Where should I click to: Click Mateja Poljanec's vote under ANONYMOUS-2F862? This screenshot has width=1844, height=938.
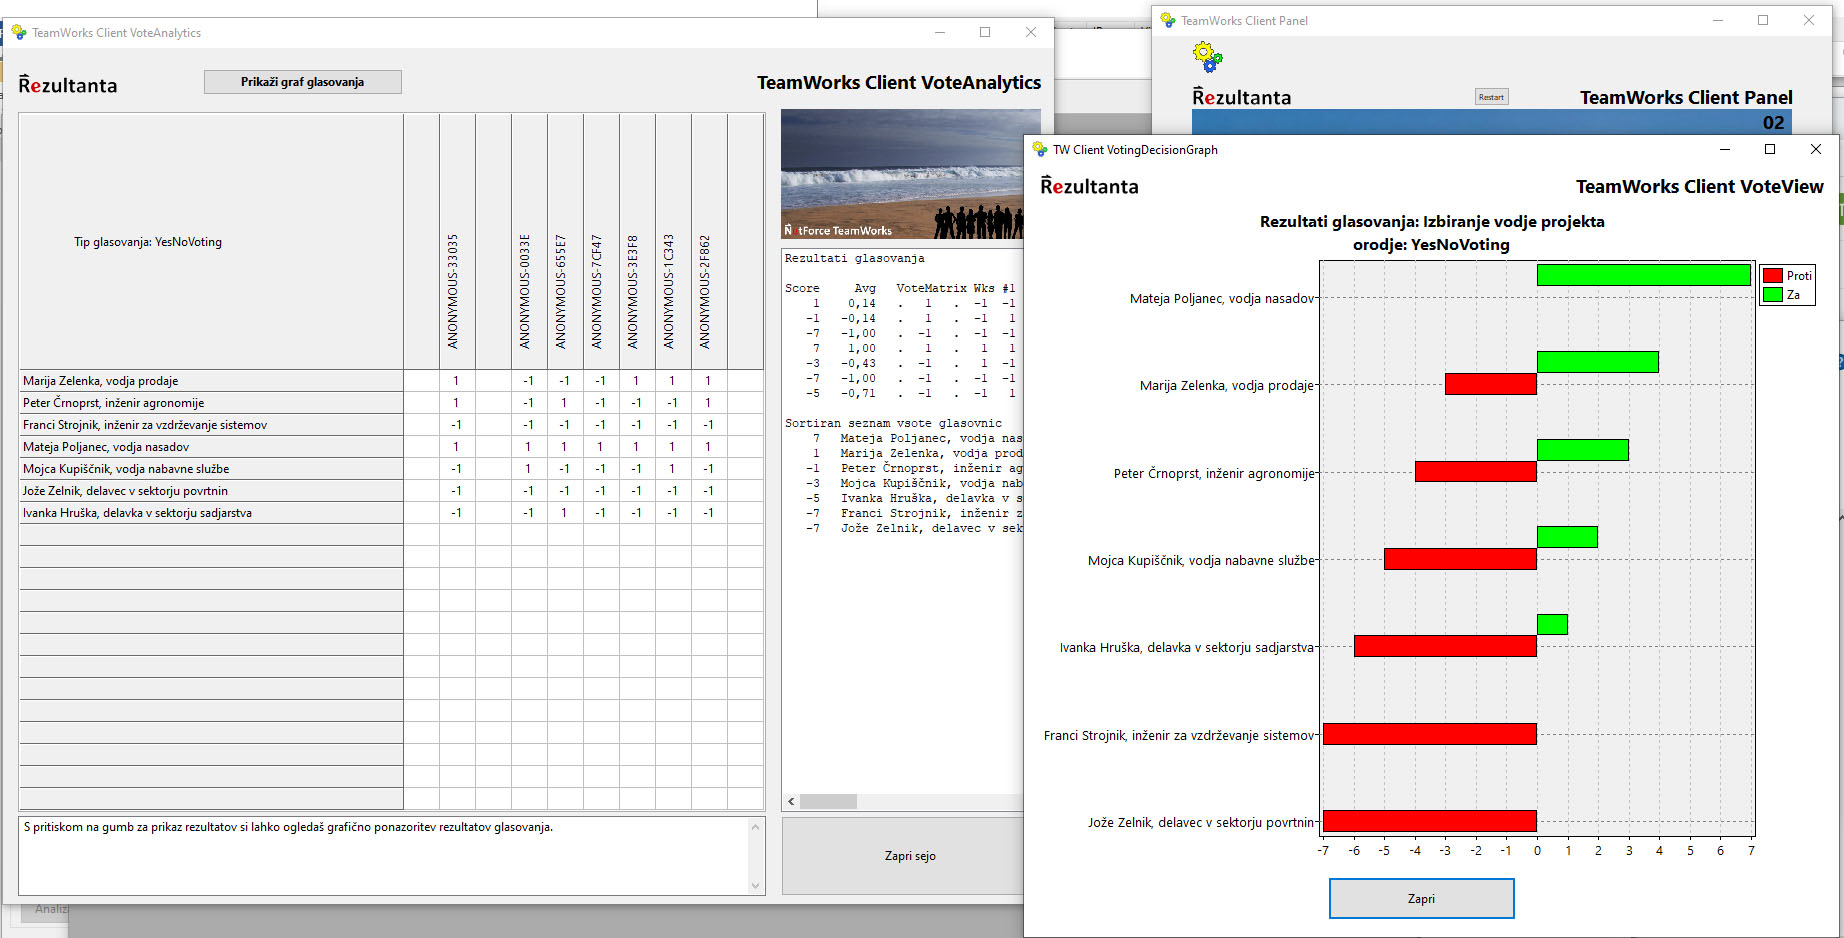(708, 447)
